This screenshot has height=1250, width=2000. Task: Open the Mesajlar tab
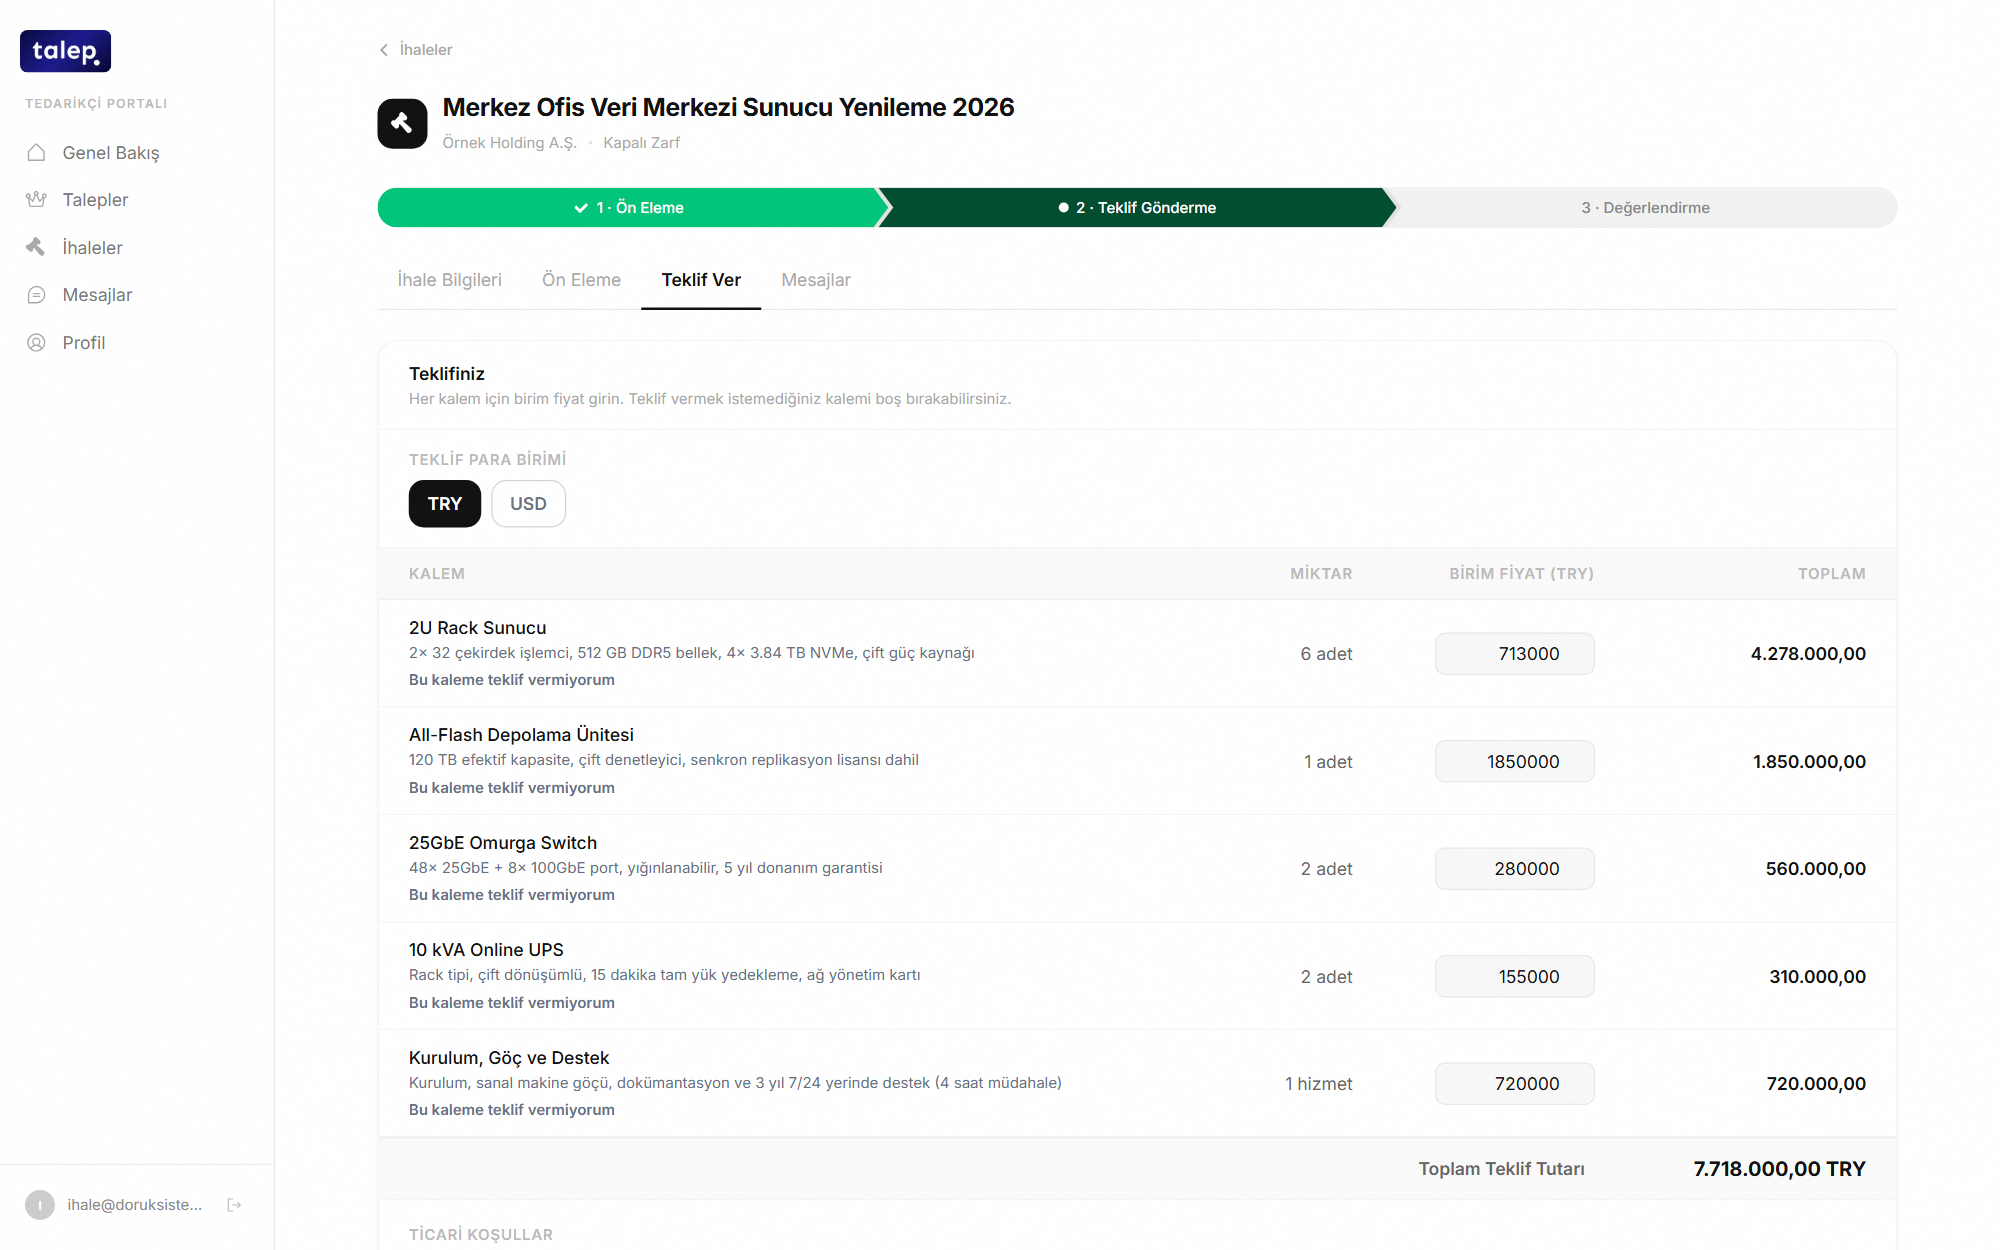click(816, 280)
